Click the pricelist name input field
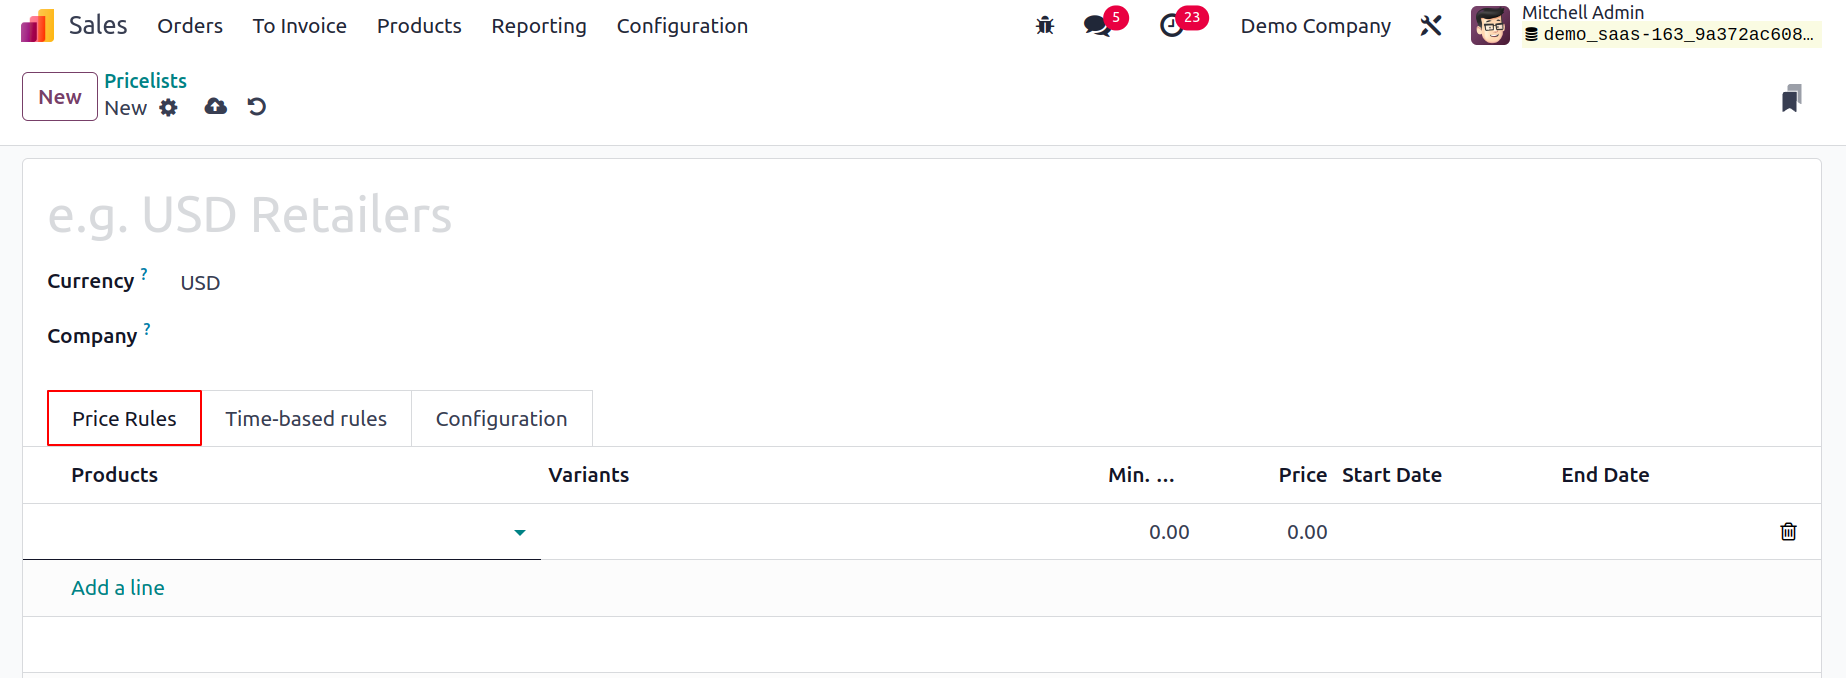The image size is (1846, 678). (x=920, y=215)
